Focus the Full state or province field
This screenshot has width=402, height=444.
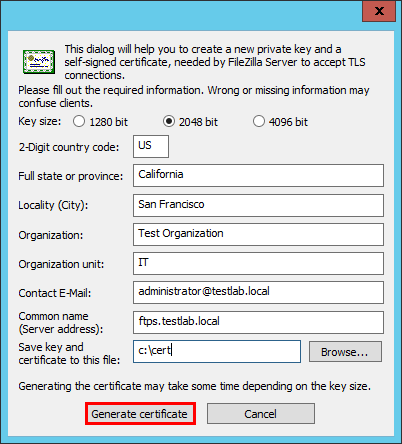[258, 175]
